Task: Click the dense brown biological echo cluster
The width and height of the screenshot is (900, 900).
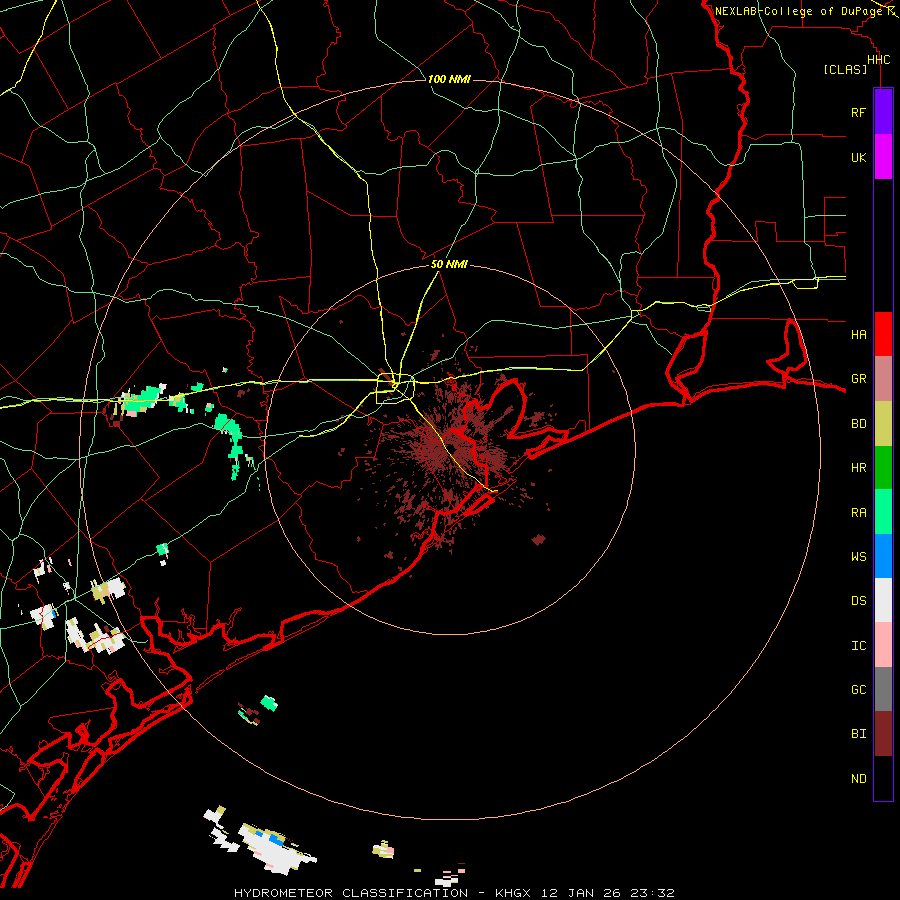Action: (x=451, y=451)
